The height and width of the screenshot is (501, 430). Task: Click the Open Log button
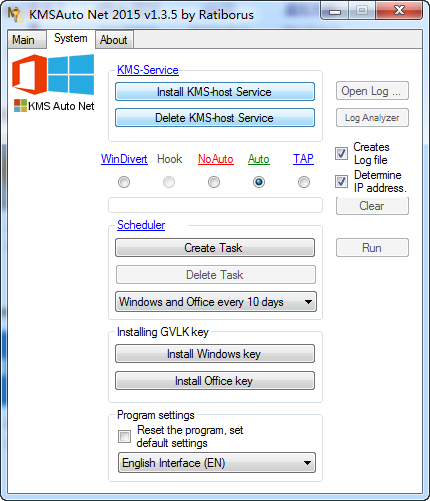[372, 91]
